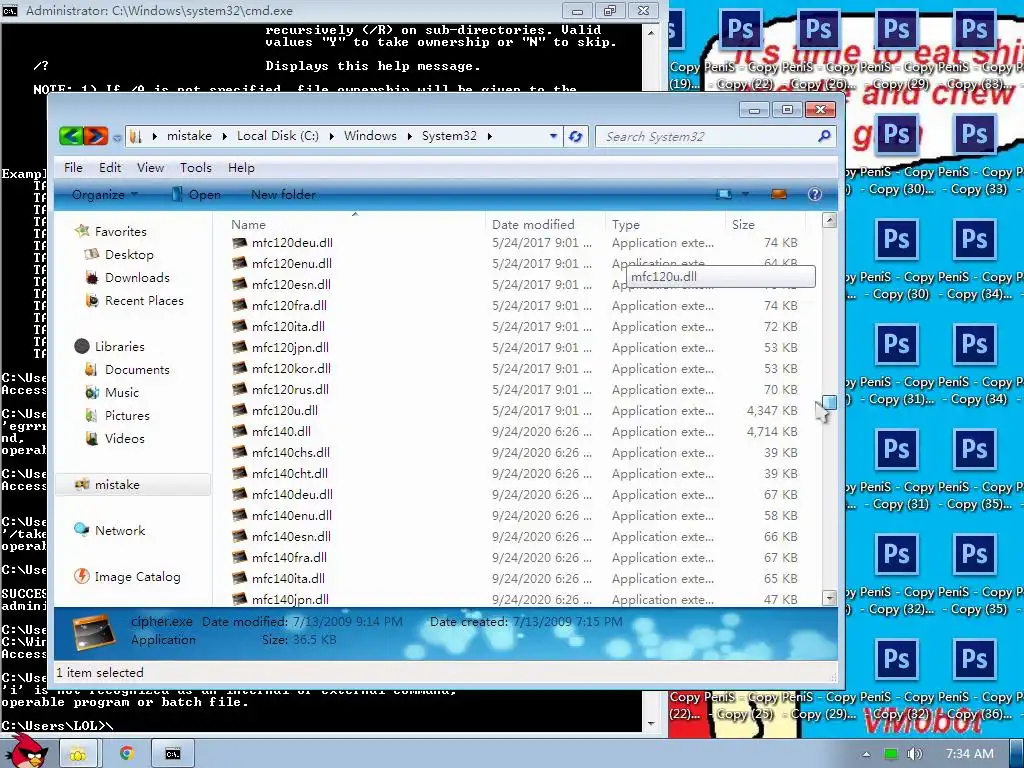Open address bar history dropdown
Image resolution: width=1024 pixels, height=768 pixels.
click(553, 136)
